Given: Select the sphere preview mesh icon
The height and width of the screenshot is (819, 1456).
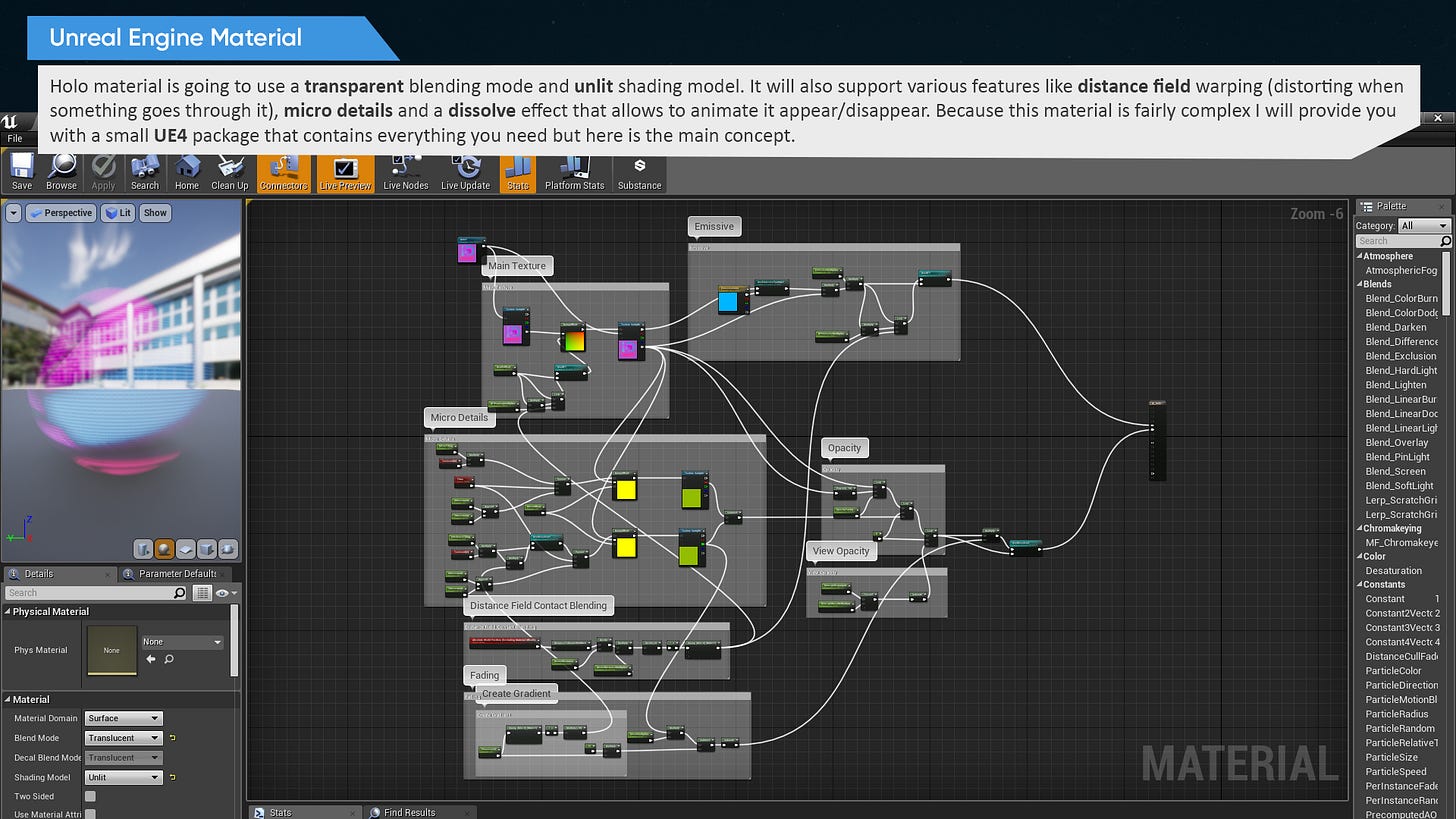Looking at the screenshot, I should (x=164, y=549).
